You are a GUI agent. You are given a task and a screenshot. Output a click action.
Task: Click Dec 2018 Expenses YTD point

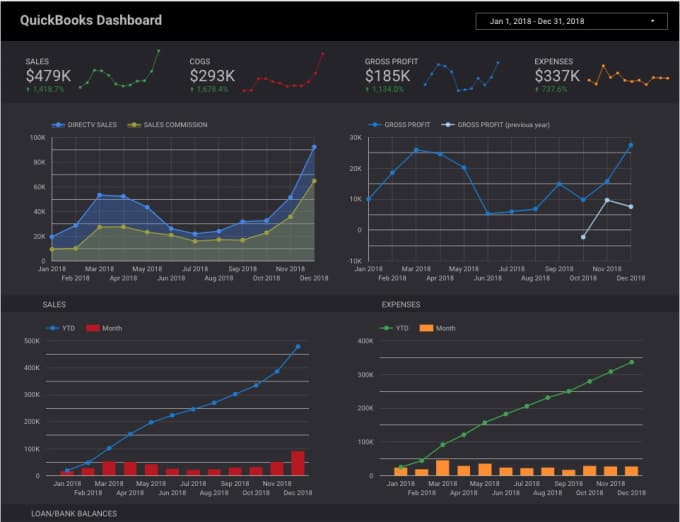click(x=631, y=362)
